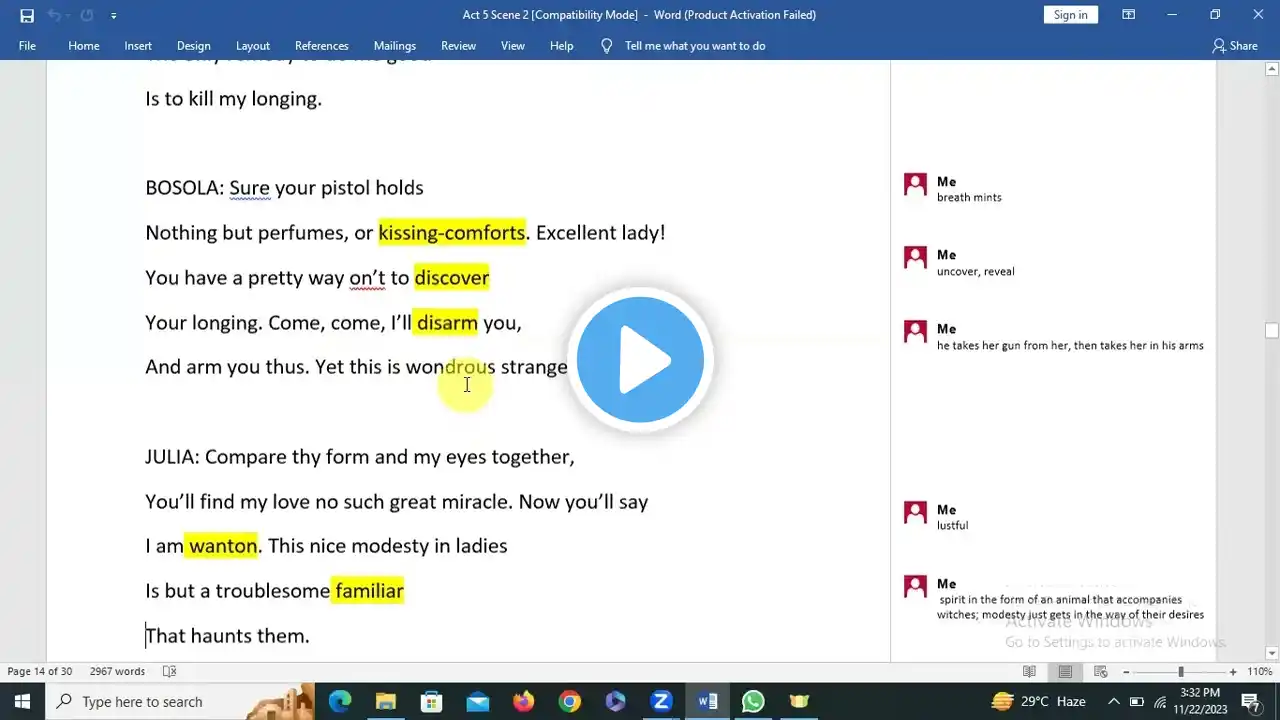Image resolution: width=1280 pixels, height=720 pixels.
Task: Select the References tab
Action: 322,46
